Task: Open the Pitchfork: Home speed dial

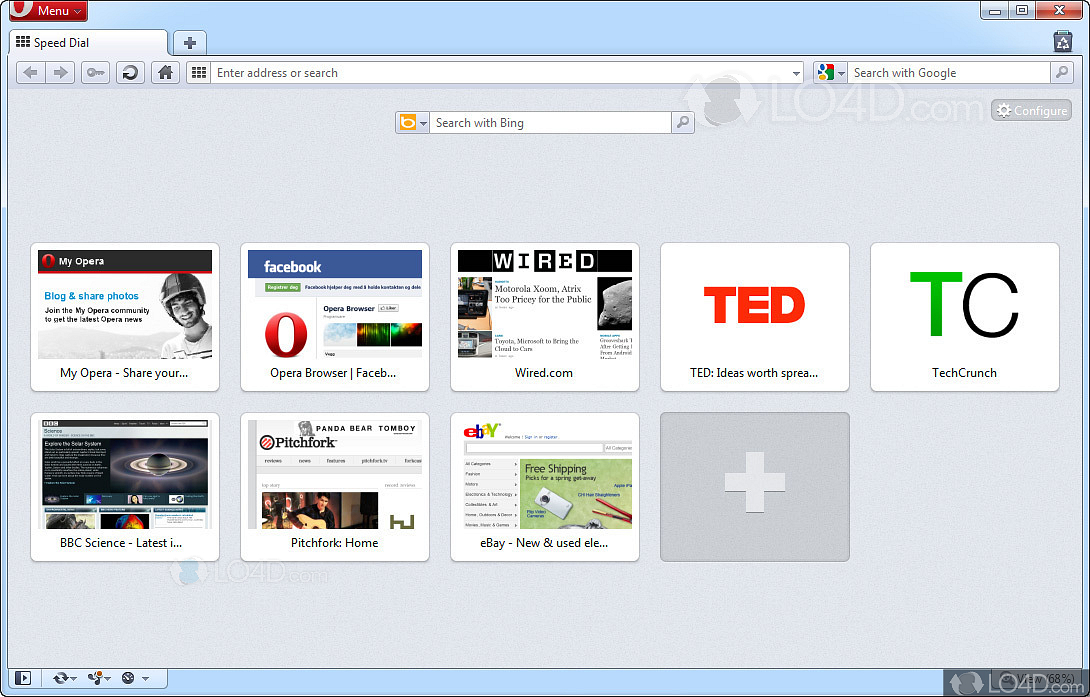Action: [335, 487]
